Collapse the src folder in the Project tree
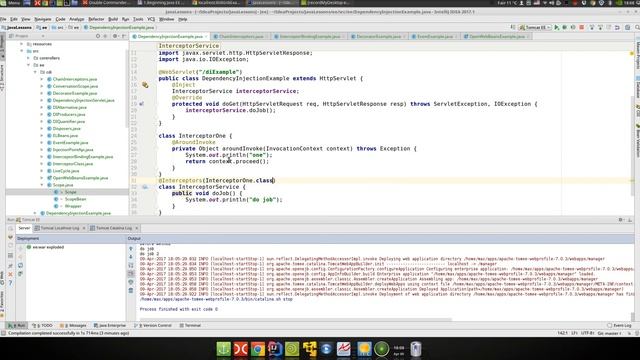Screen dimensions: 640x360 (22, 51)
